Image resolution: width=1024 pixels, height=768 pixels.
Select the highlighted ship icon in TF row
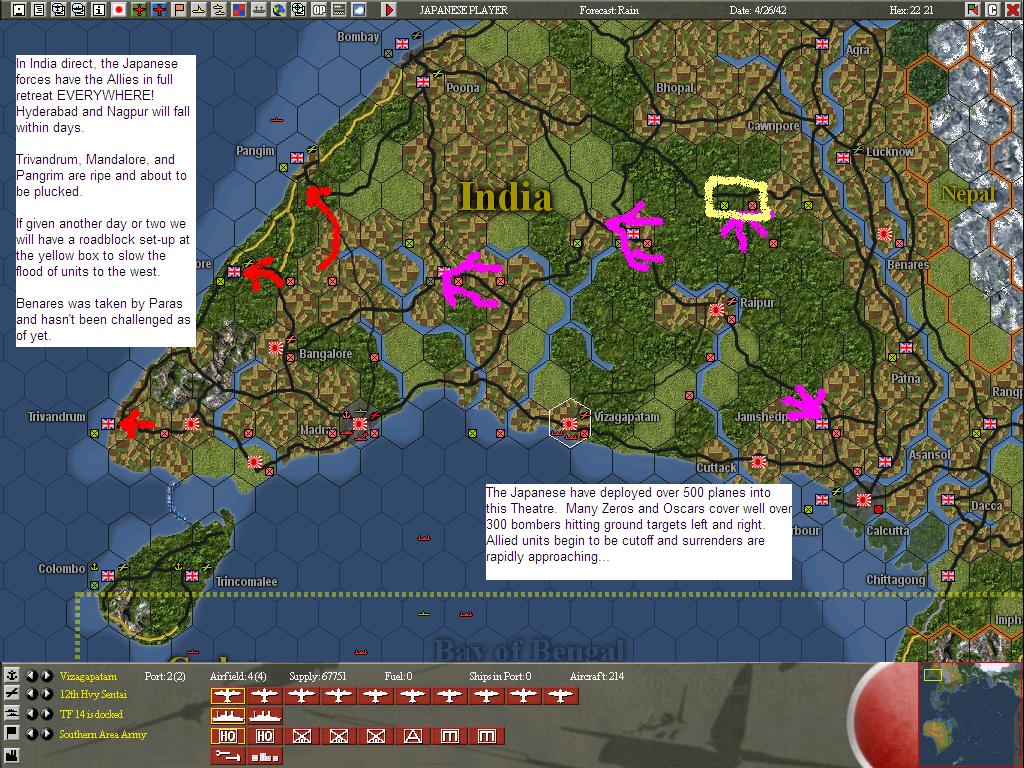click(x=227, y=716)
